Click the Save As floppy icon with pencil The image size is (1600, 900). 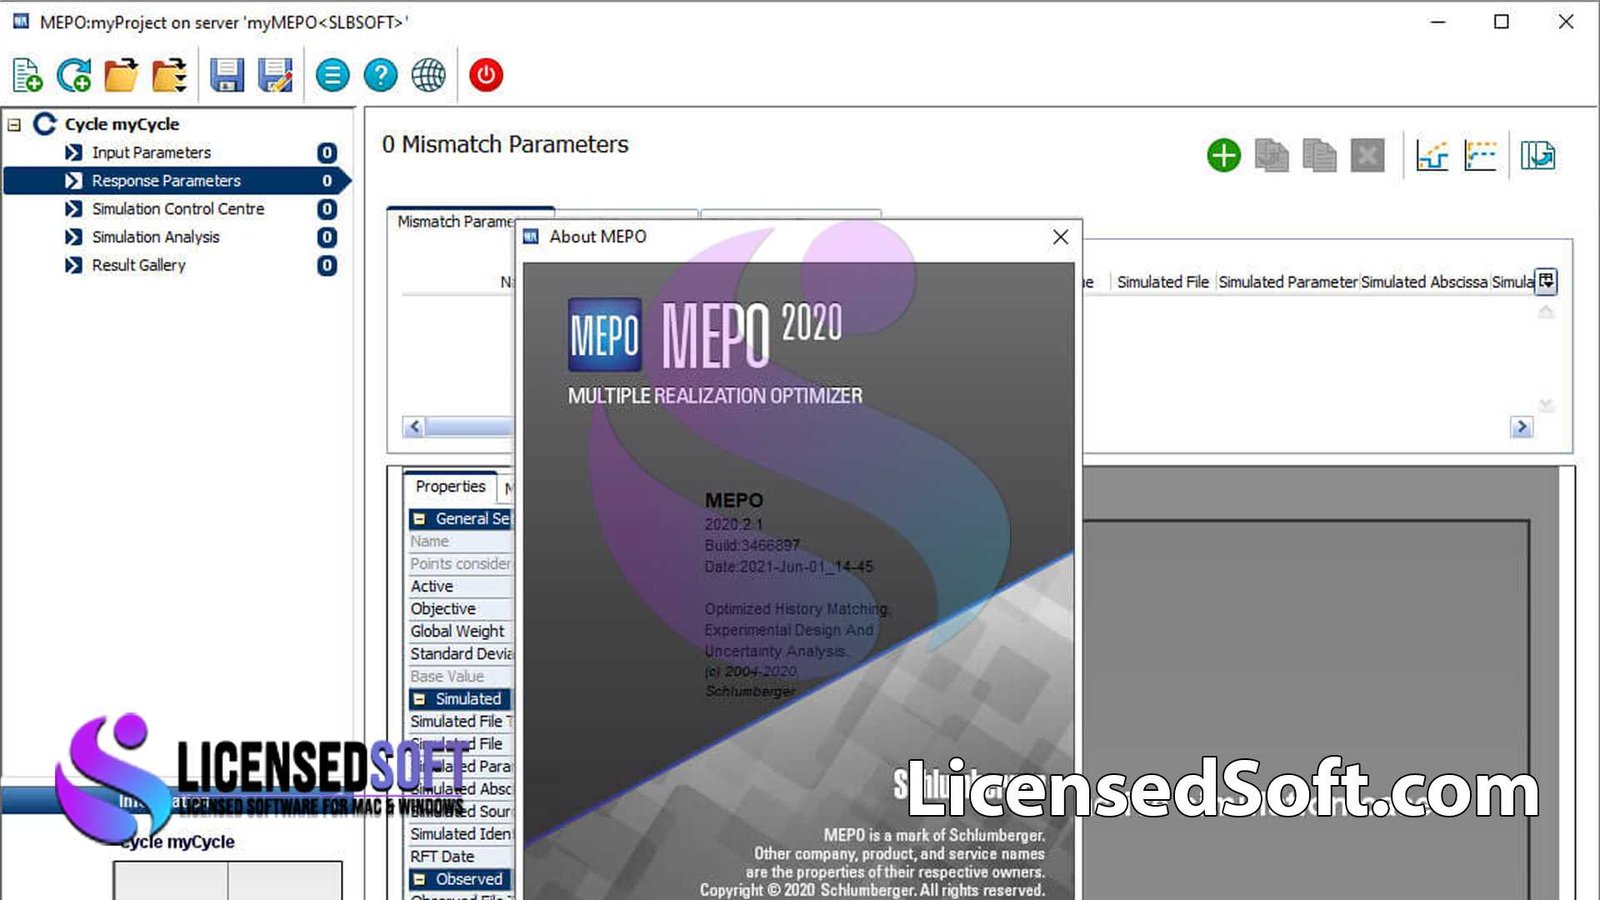(275, 75)
